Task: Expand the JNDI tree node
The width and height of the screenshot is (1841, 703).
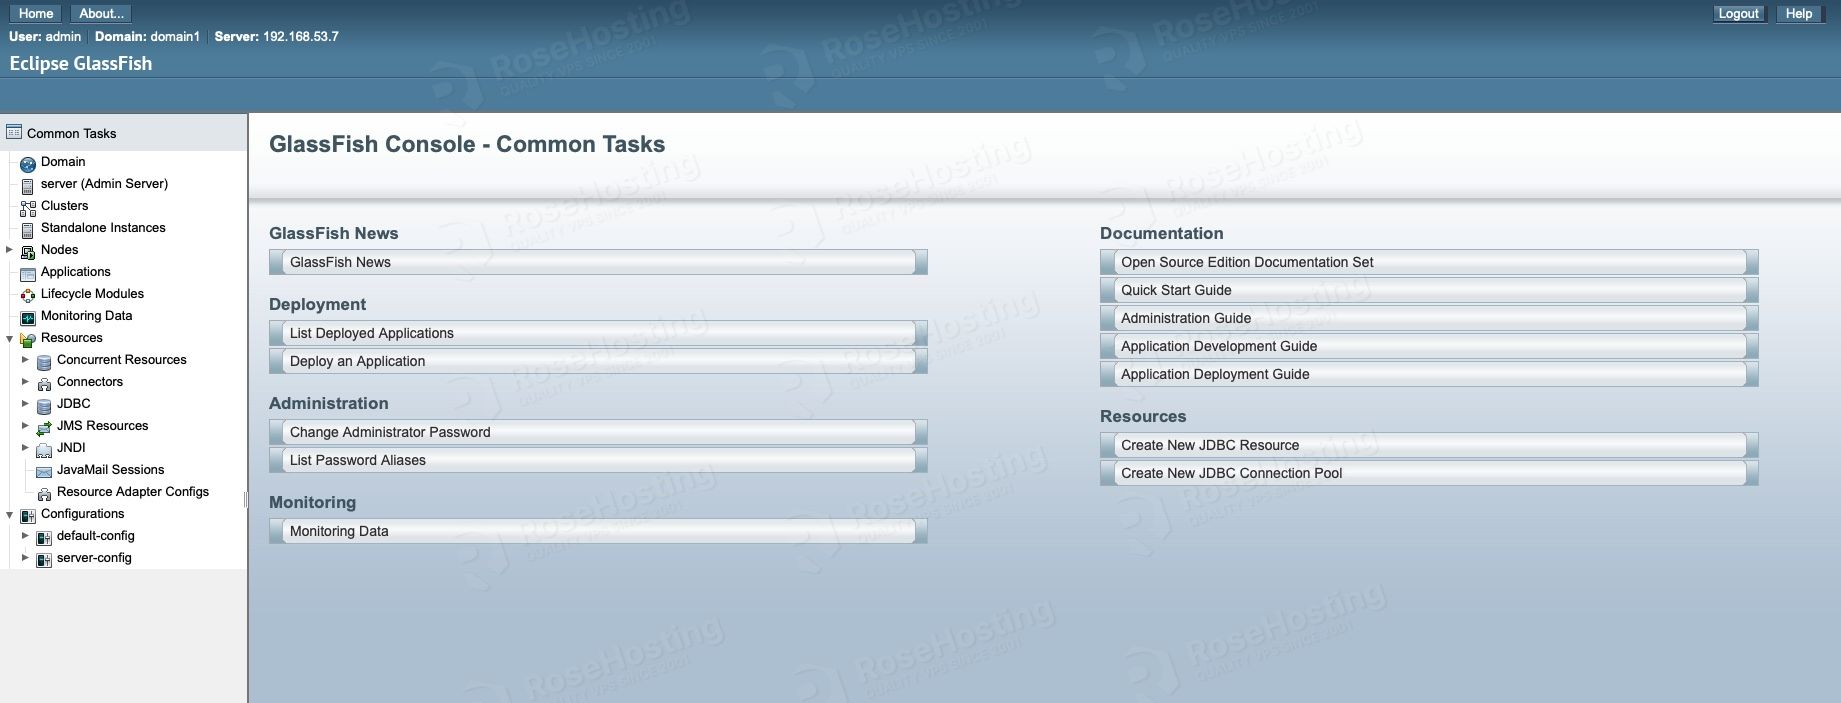Action: tap(25, 447)
